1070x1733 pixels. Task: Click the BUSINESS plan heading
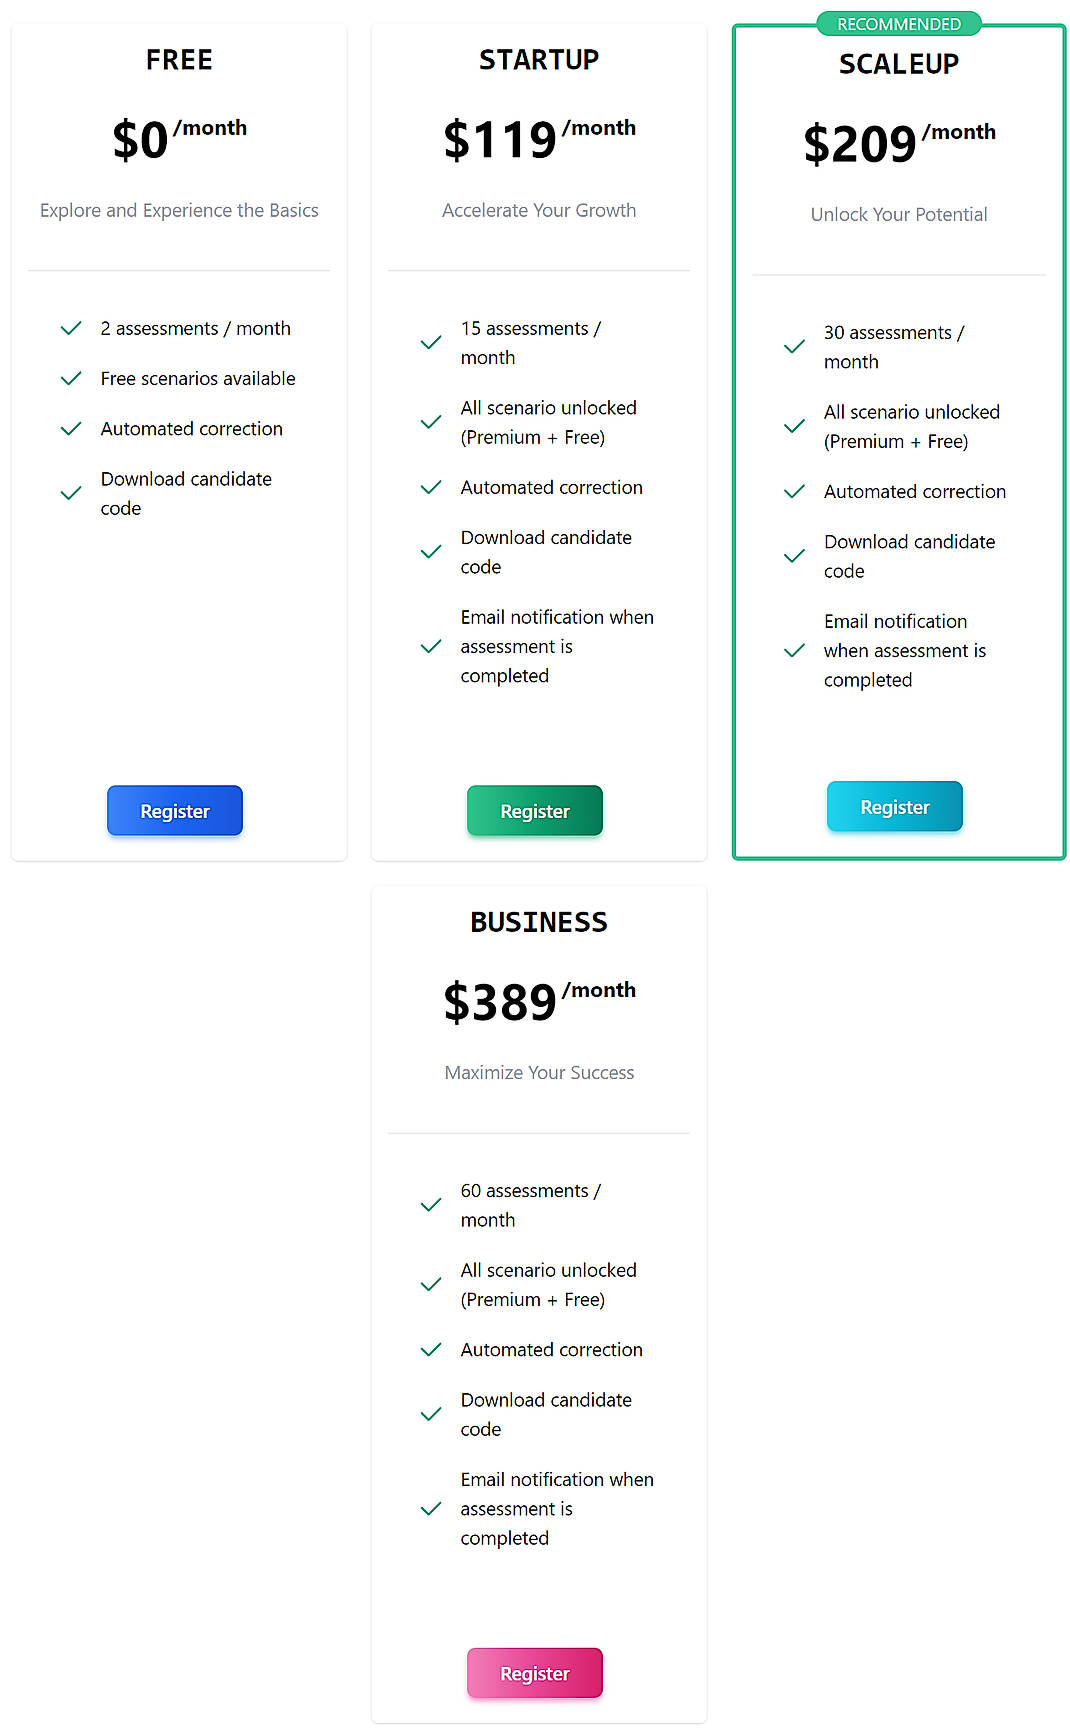[539, 922]
